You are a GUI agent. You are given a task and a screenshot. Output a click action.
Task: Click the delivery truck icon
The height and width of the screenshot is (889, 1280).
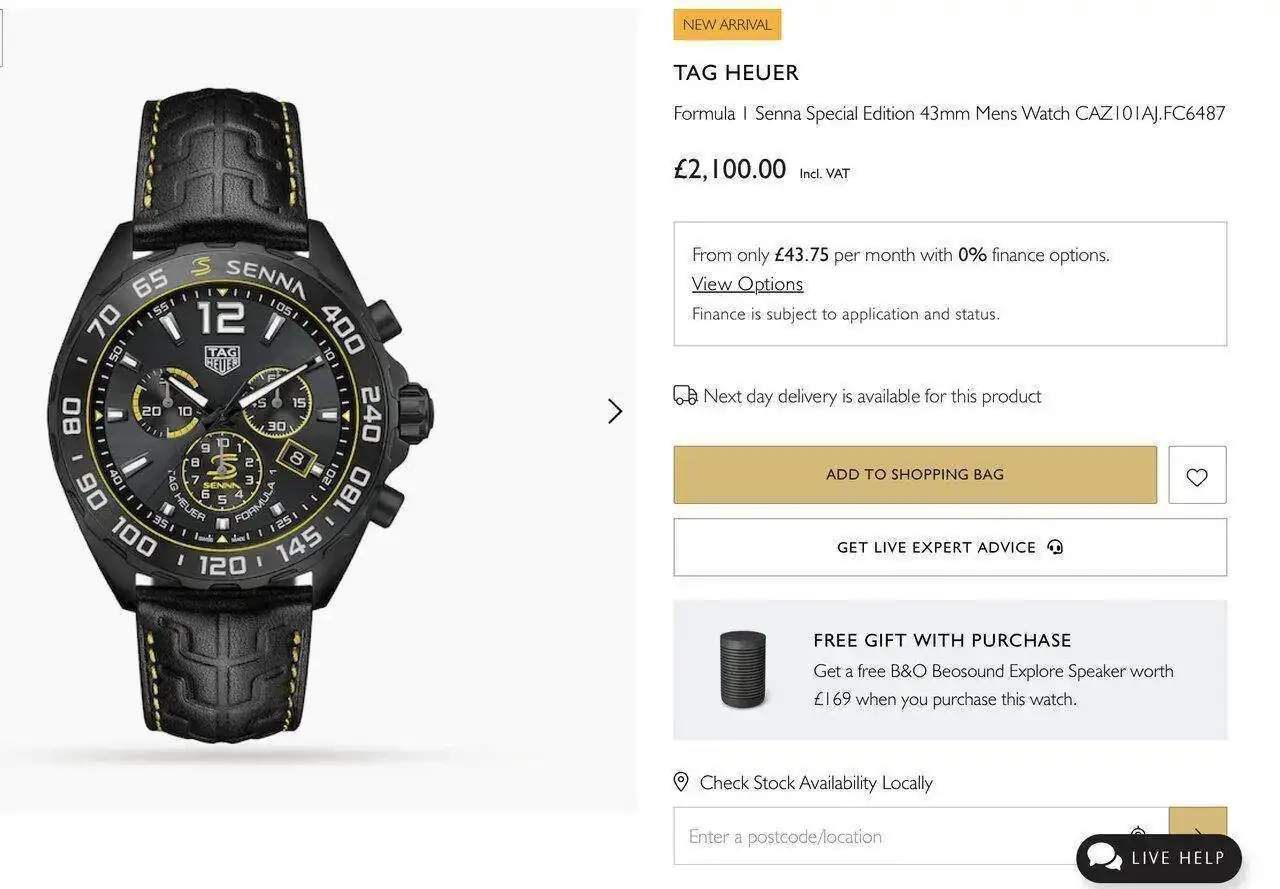(x=685, y=395)
